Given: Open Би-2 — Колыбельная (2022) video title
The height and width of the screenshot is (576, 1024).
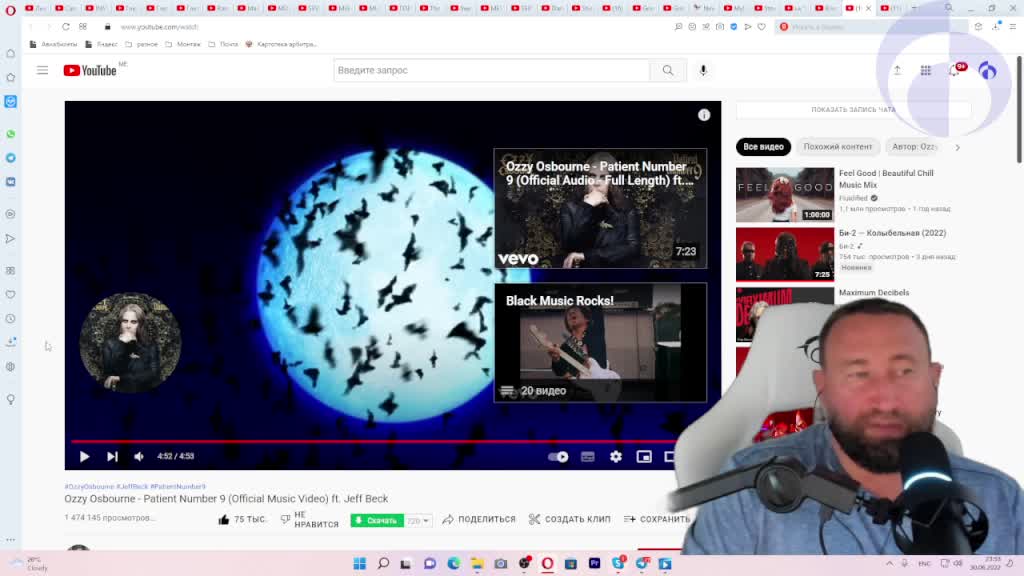Looking at the screenshot, I should point(892,233).
